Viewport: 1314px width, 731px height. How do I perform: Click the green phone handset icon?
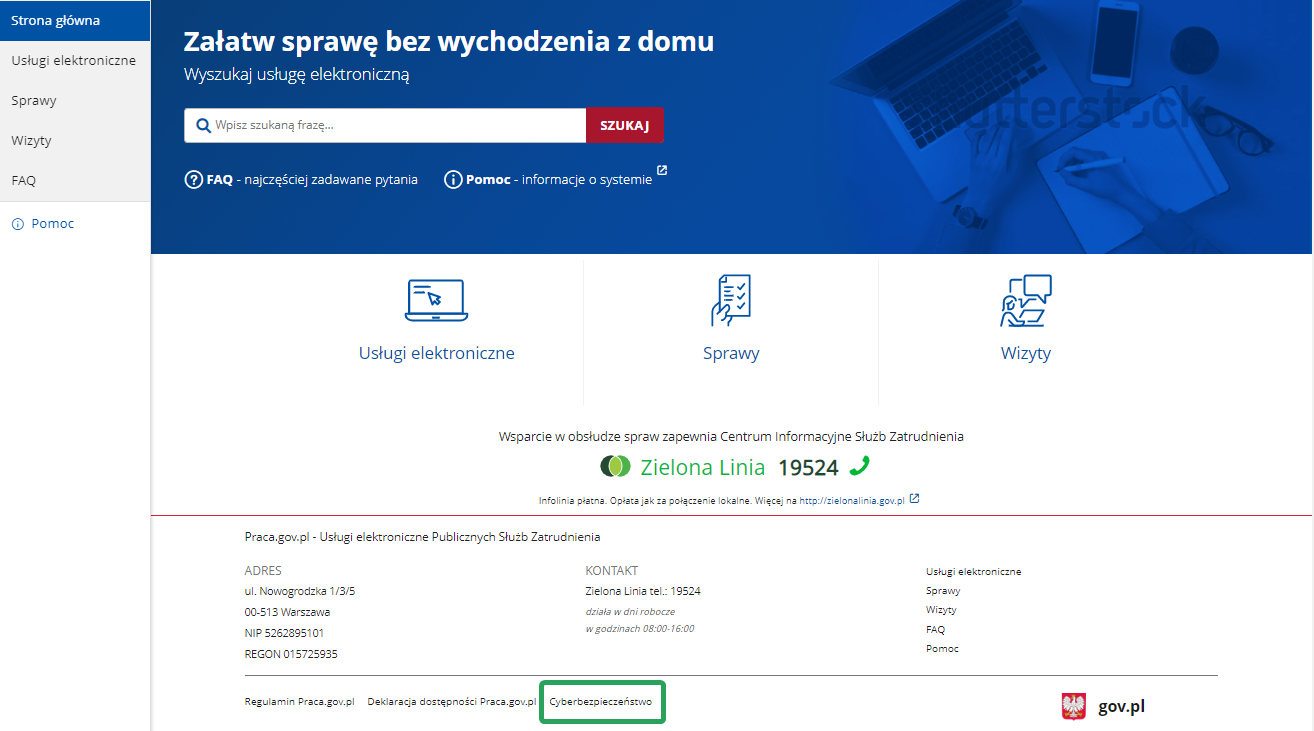tap(859, 465)
